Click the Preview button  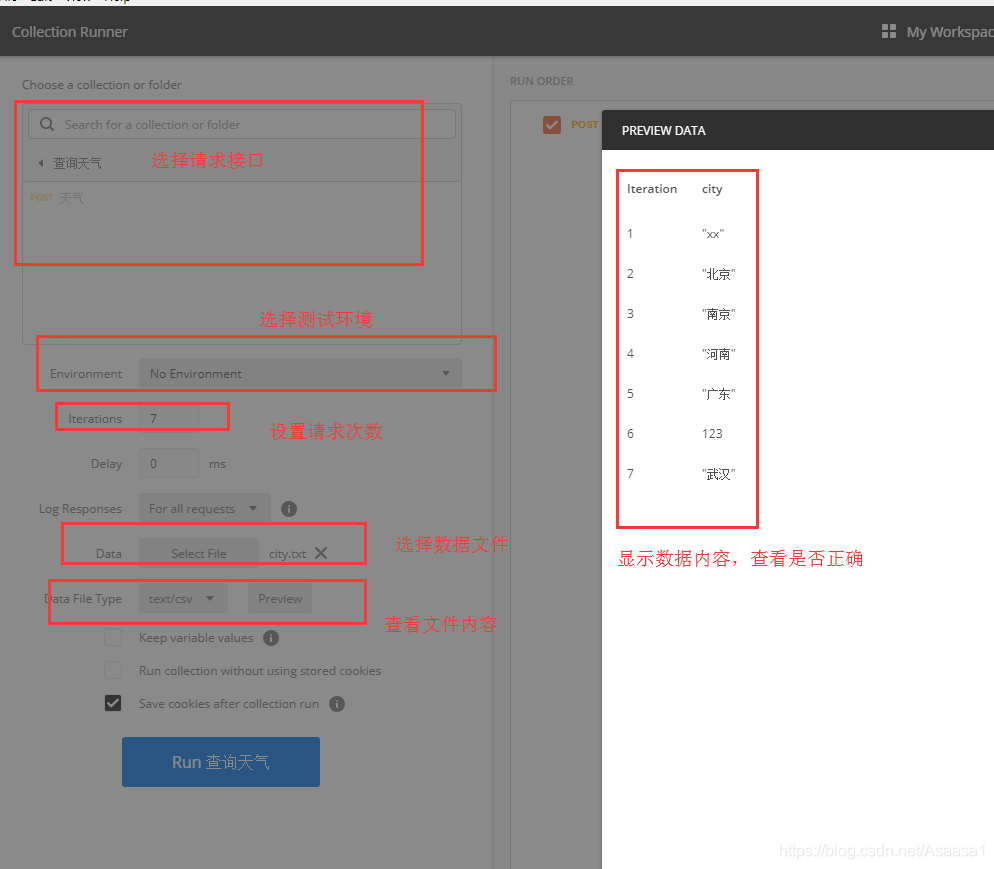pos(280,598)
